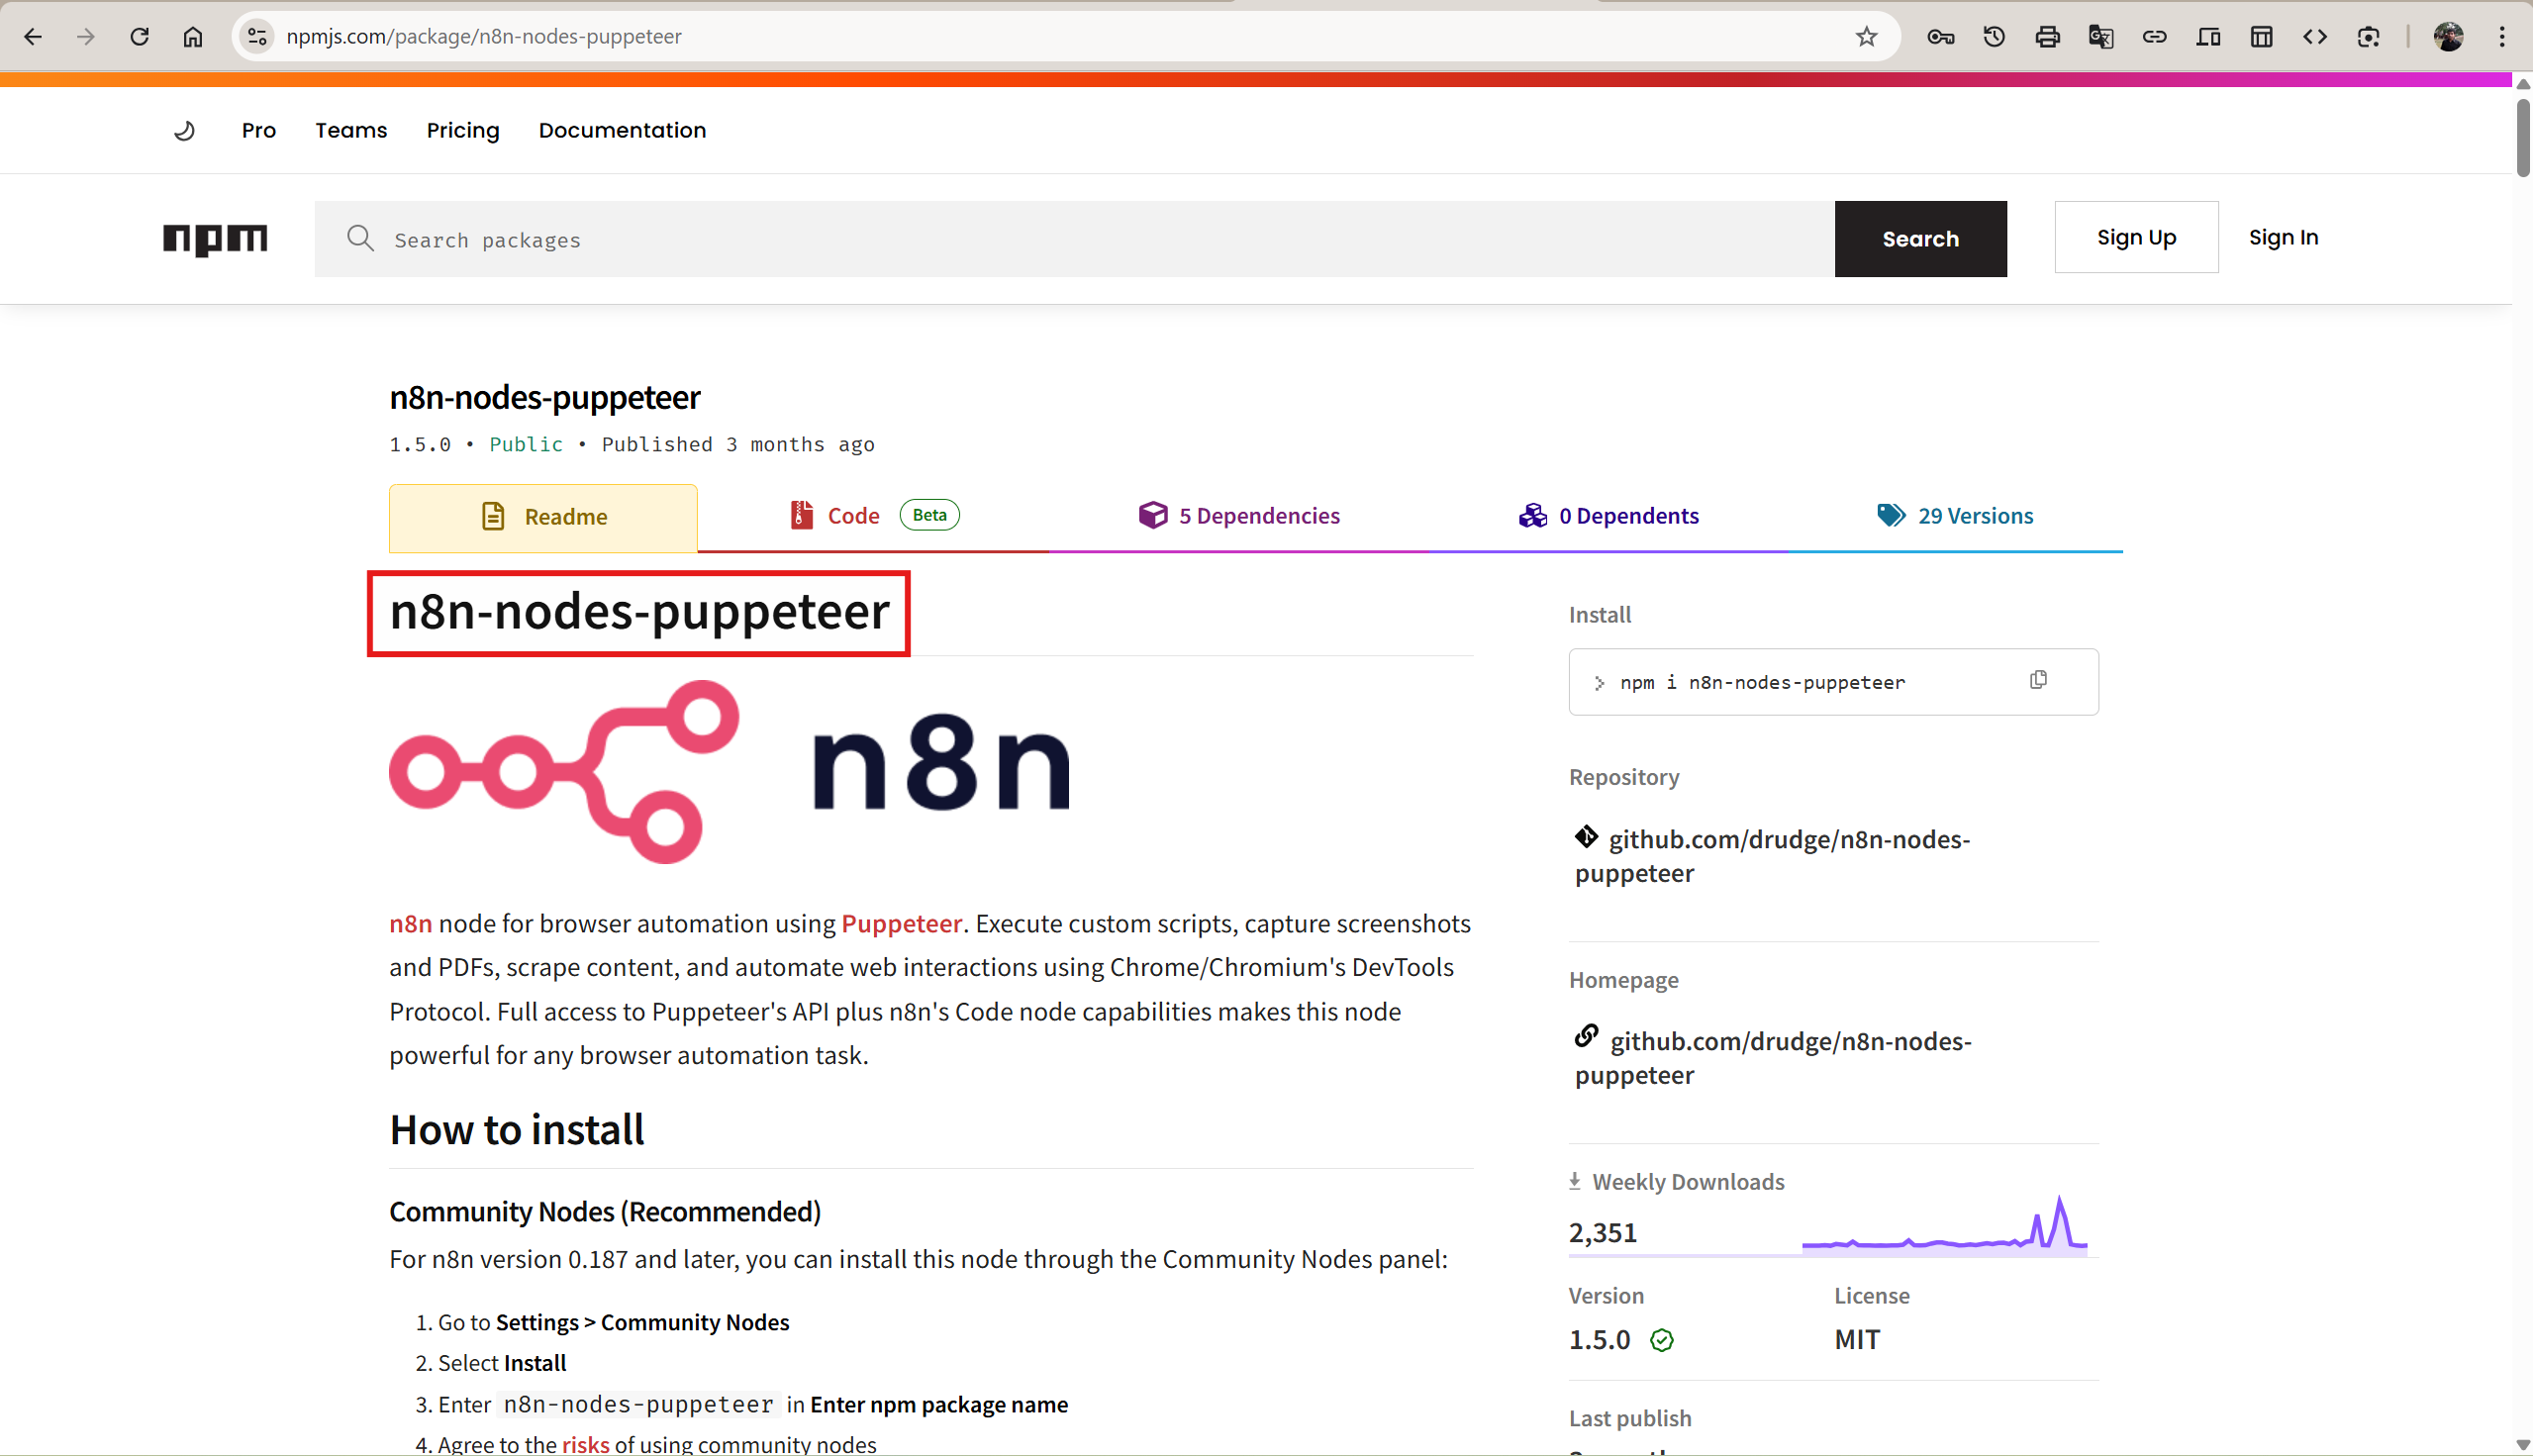2533x1456 pixels.
Task: Click the How to install heading
Action: [x=517, y=1130]
